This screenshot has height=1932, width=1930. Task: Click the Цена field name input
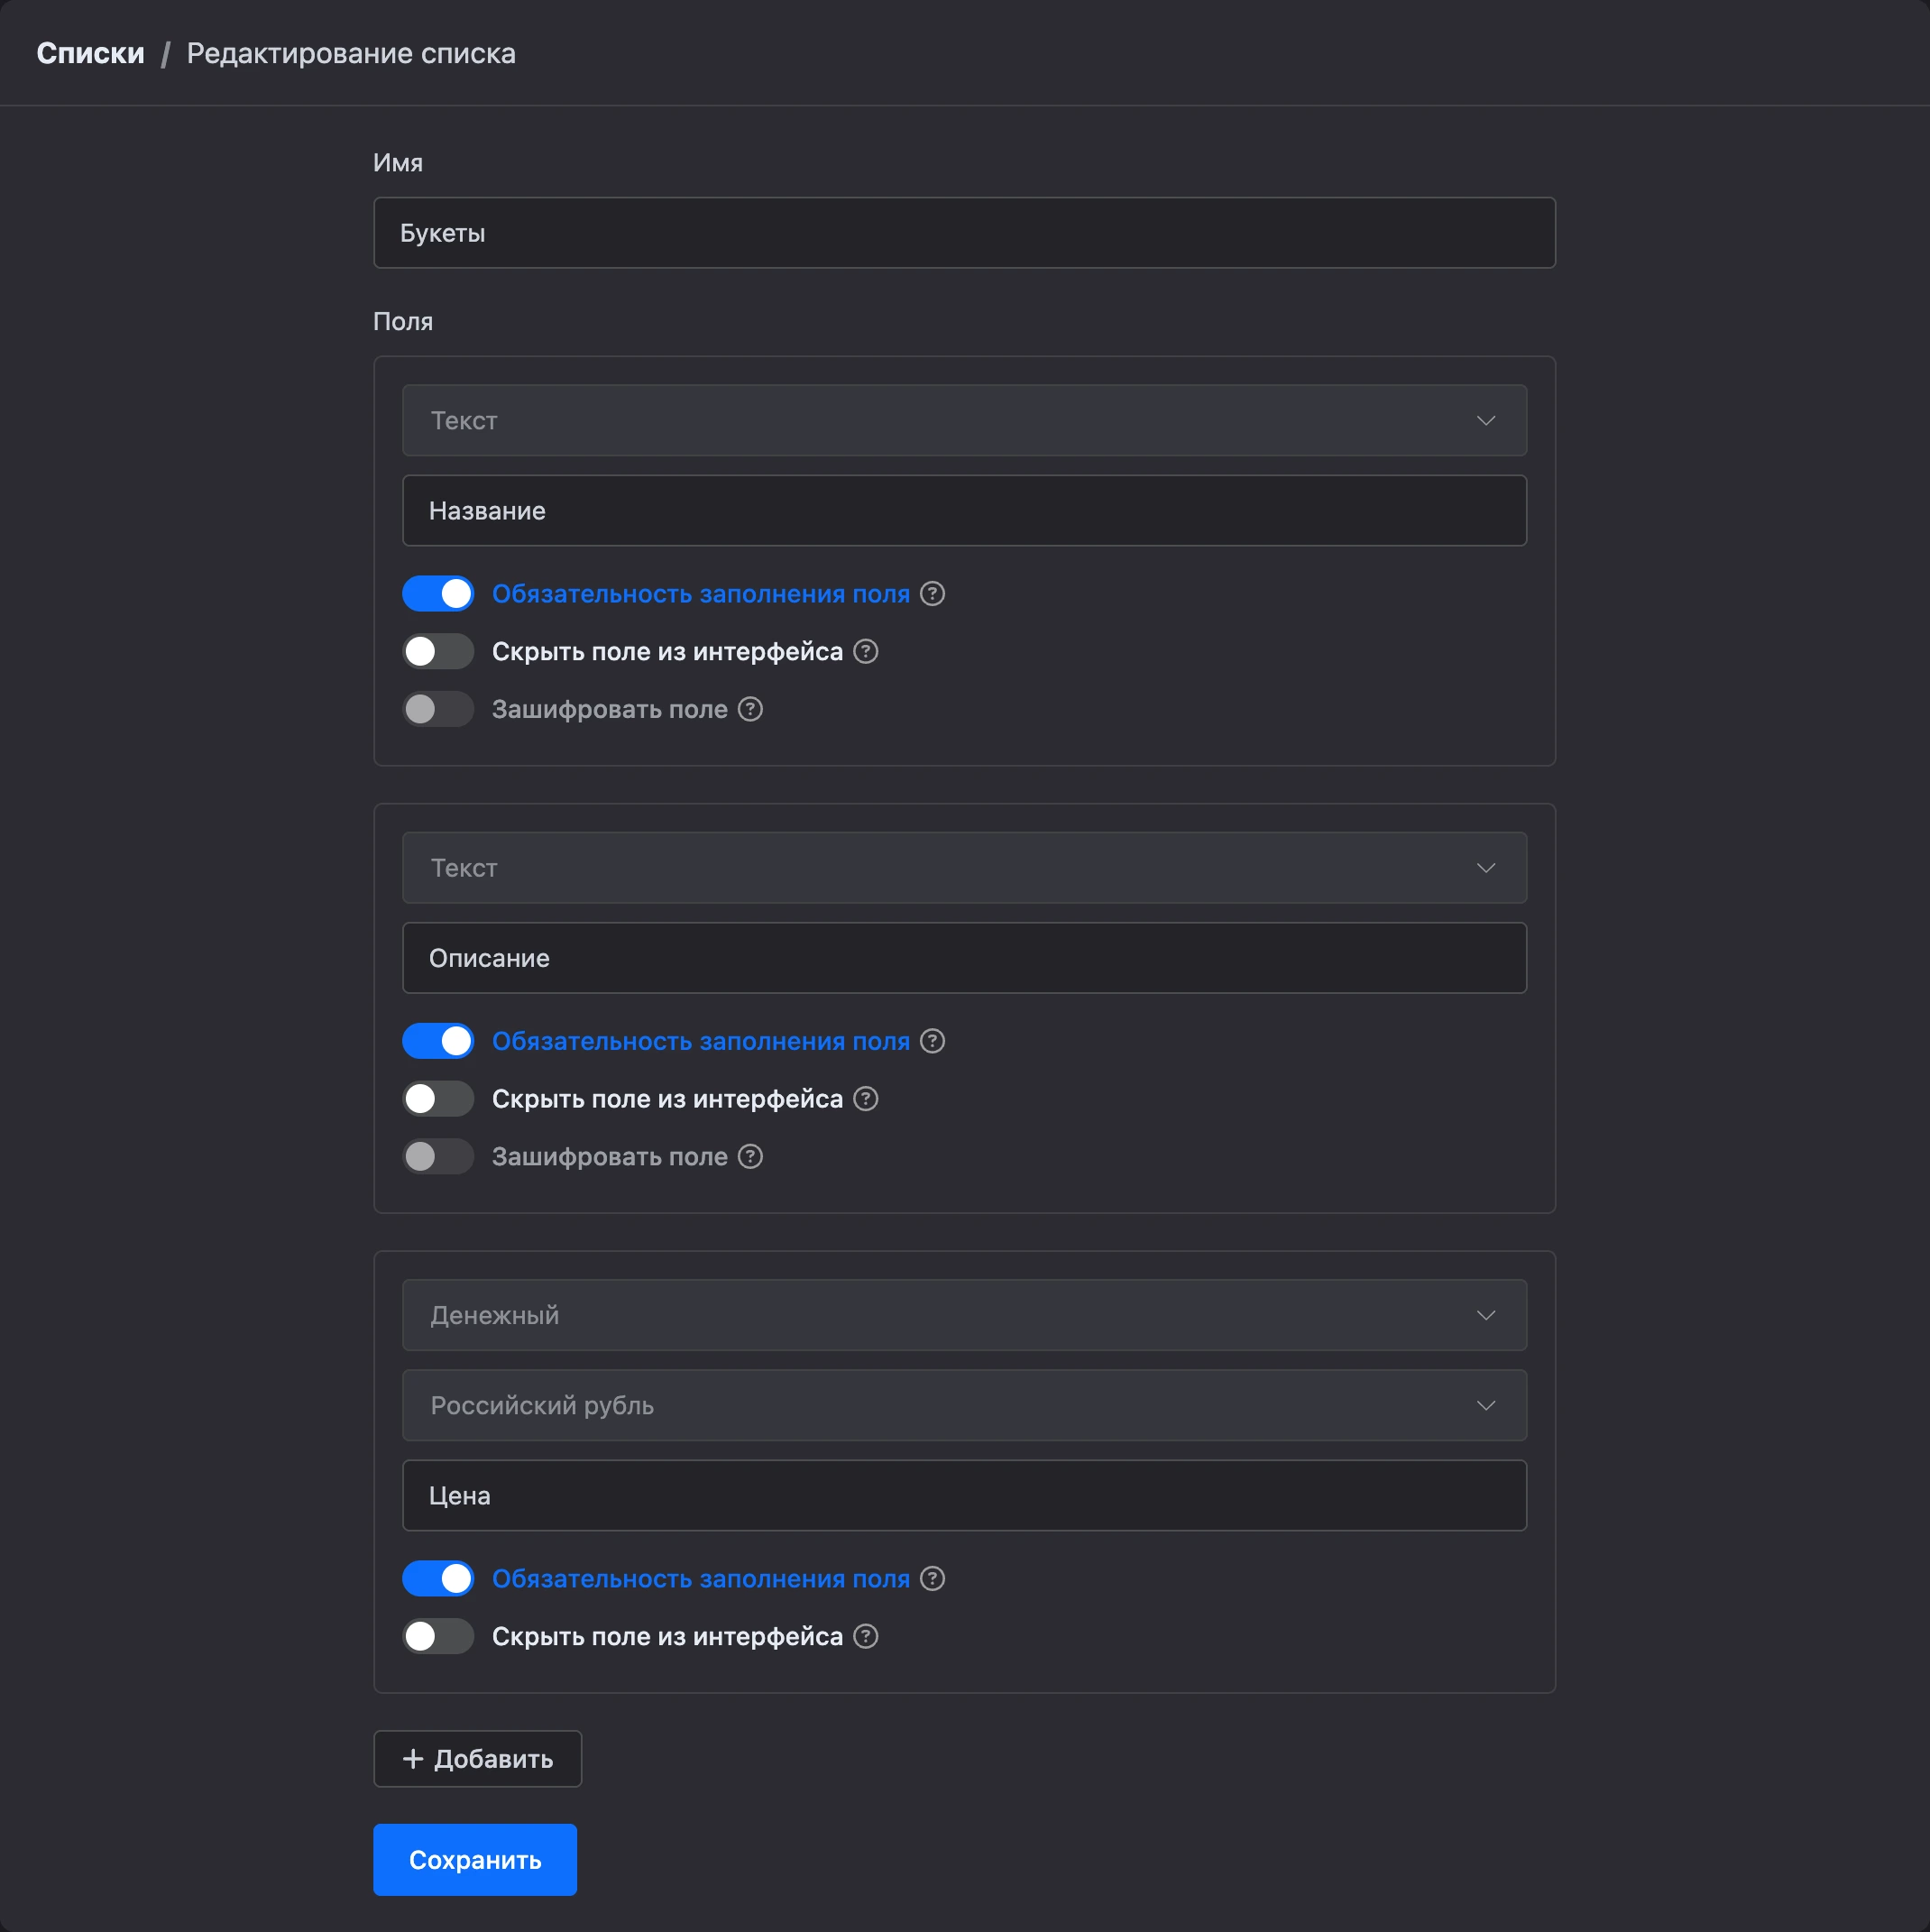click(964, 1497)
